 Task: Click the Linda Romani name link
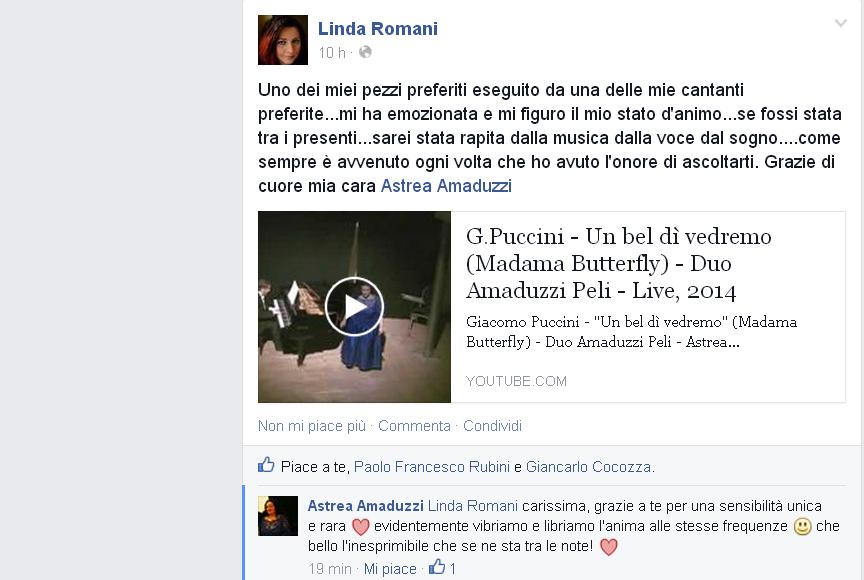377,29
